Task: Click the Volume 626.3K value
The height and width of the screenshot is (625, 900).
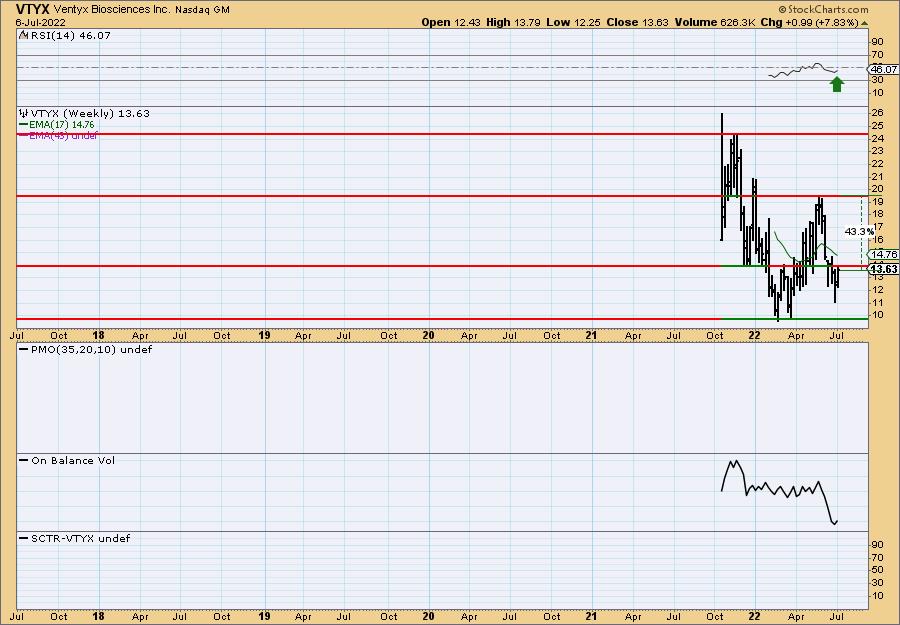Action: 716,22
